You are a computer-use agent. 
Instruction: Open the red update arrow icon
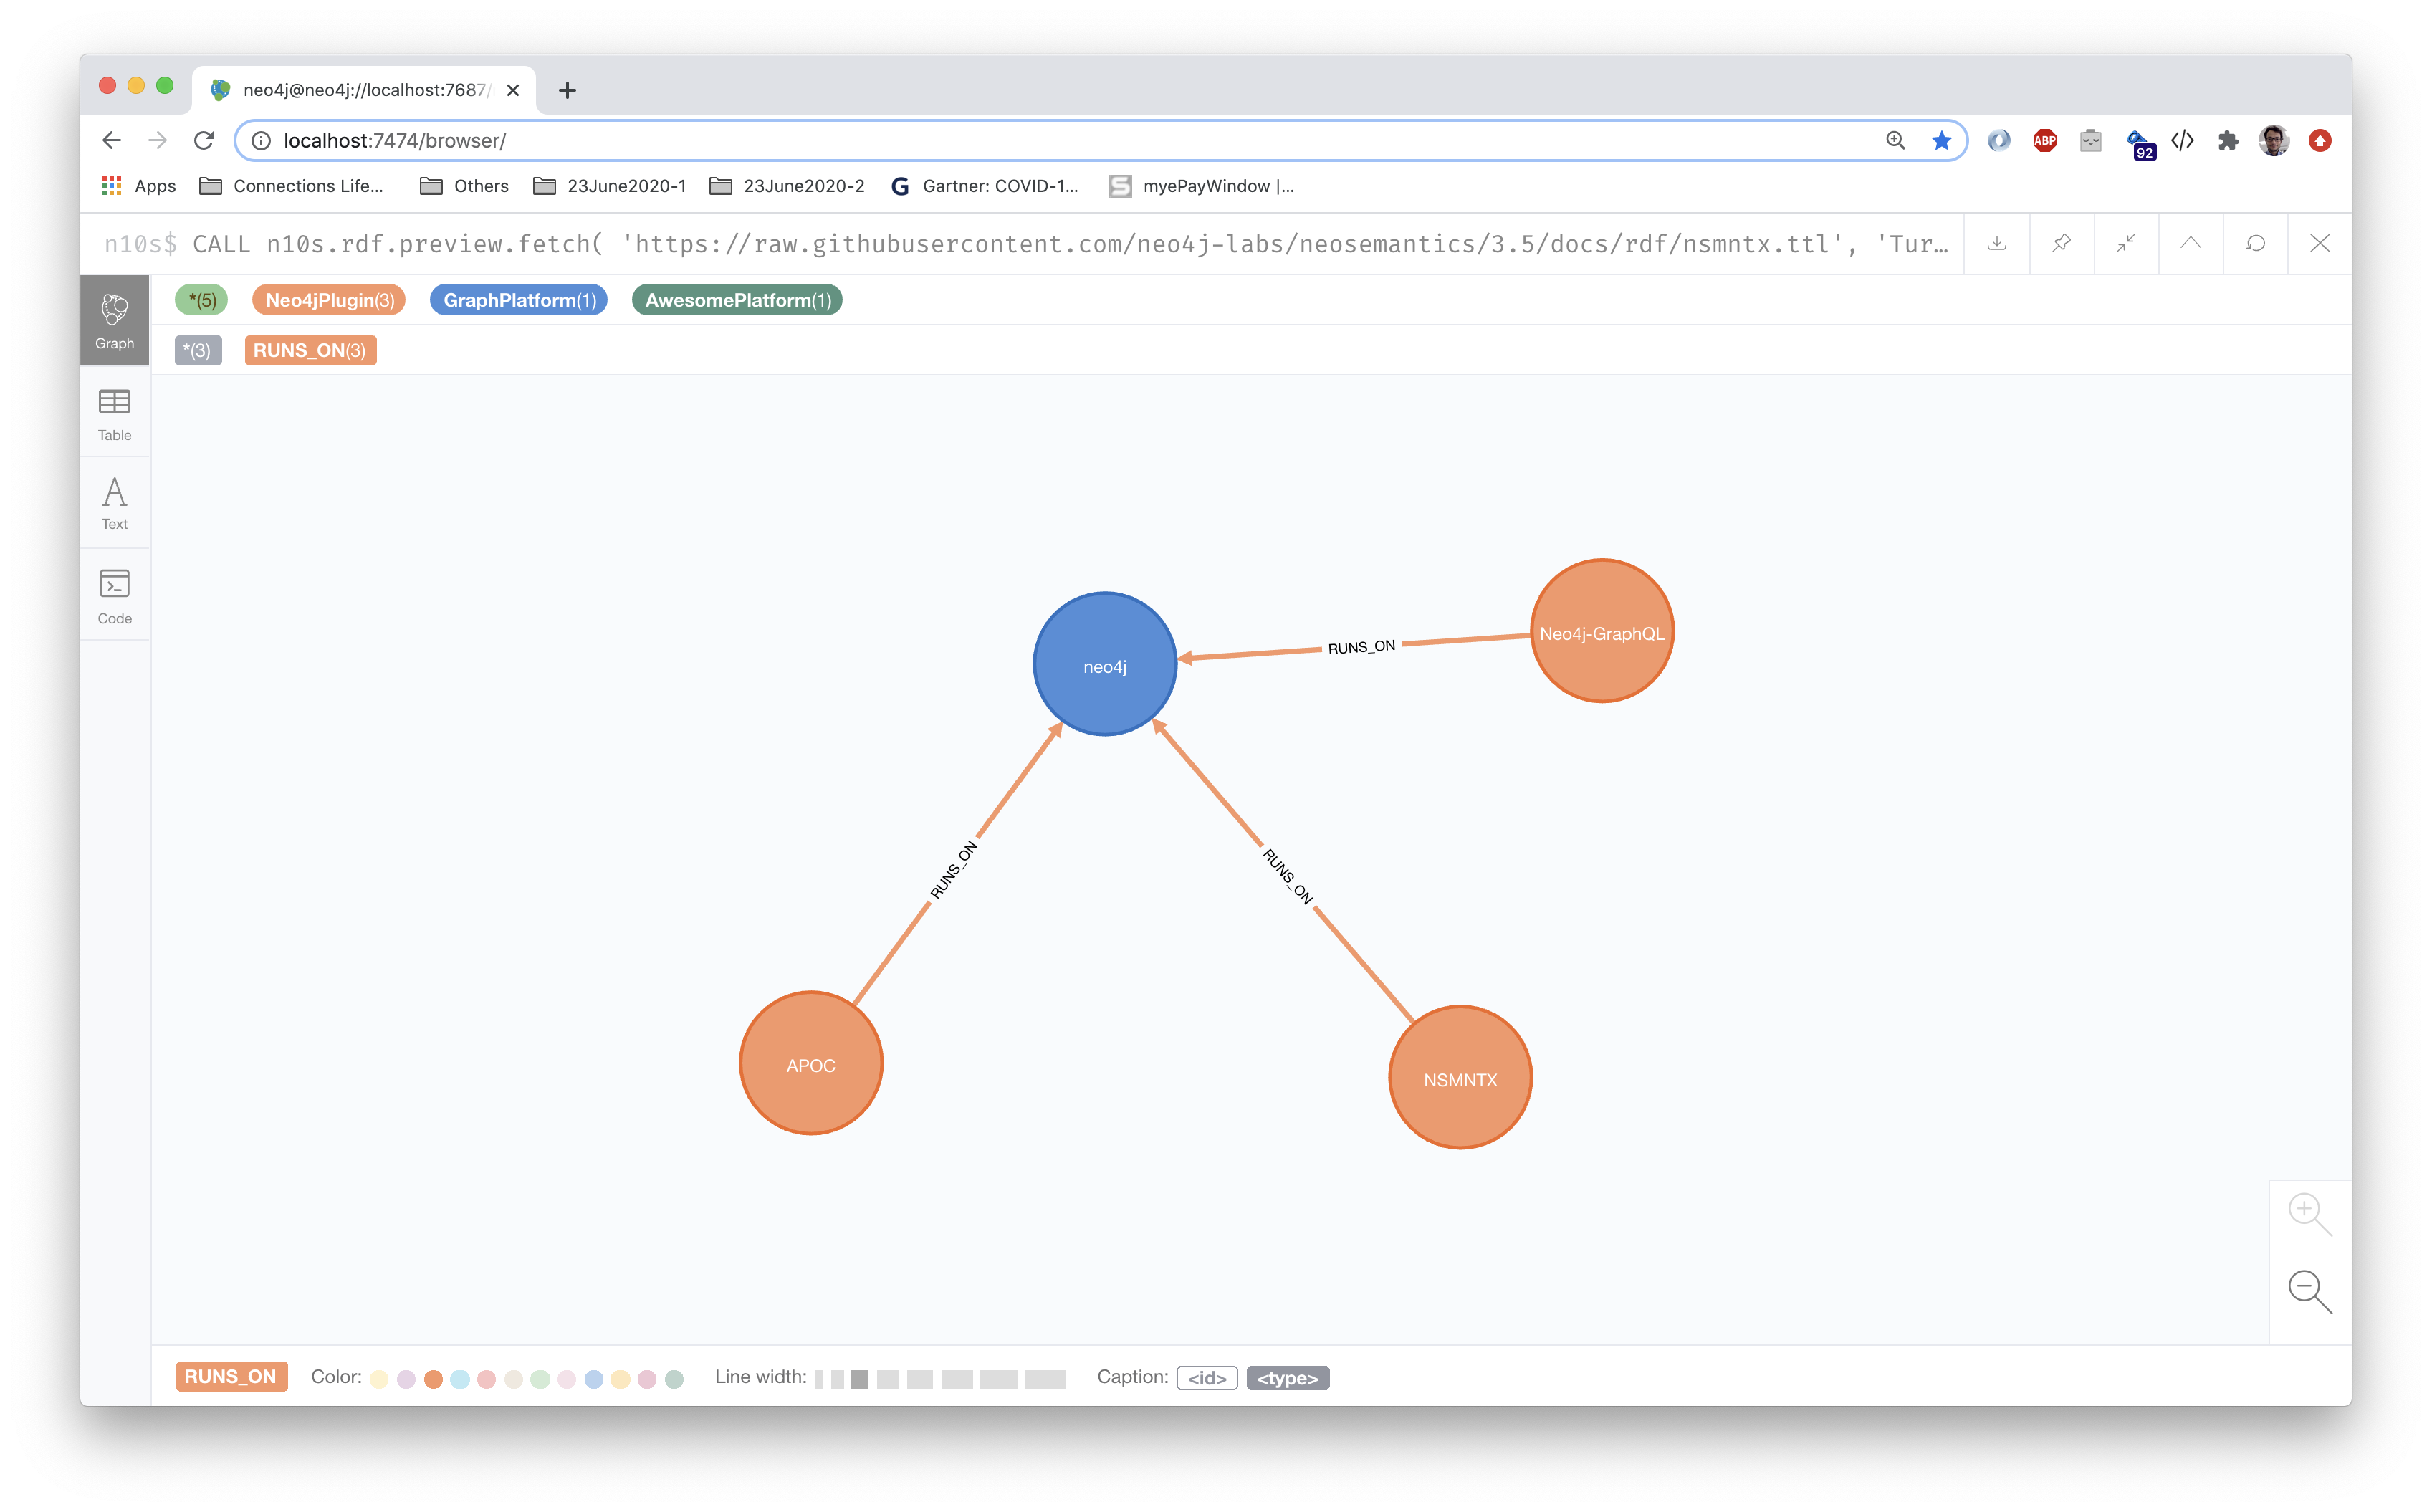click(2320, 141)
